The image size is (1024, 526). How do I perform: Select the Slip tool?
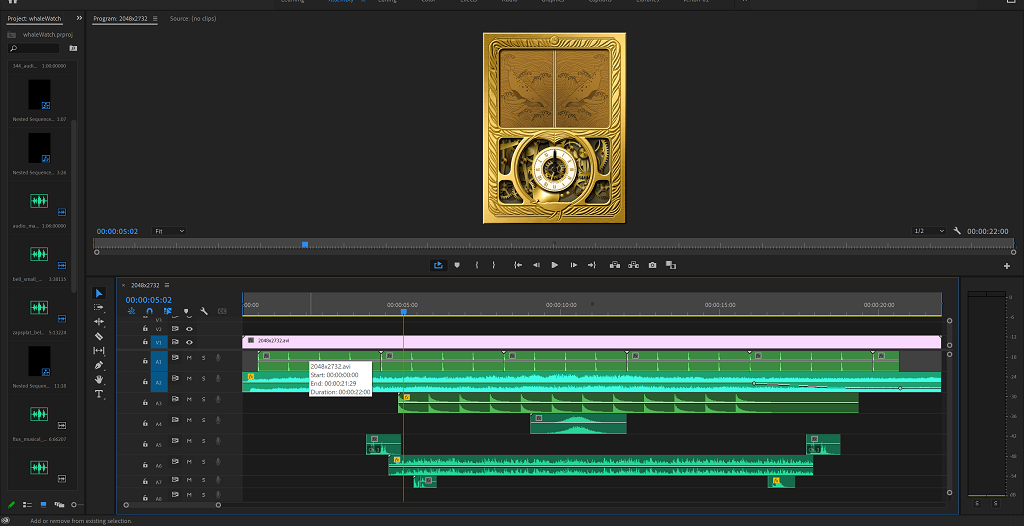(99, 351)
